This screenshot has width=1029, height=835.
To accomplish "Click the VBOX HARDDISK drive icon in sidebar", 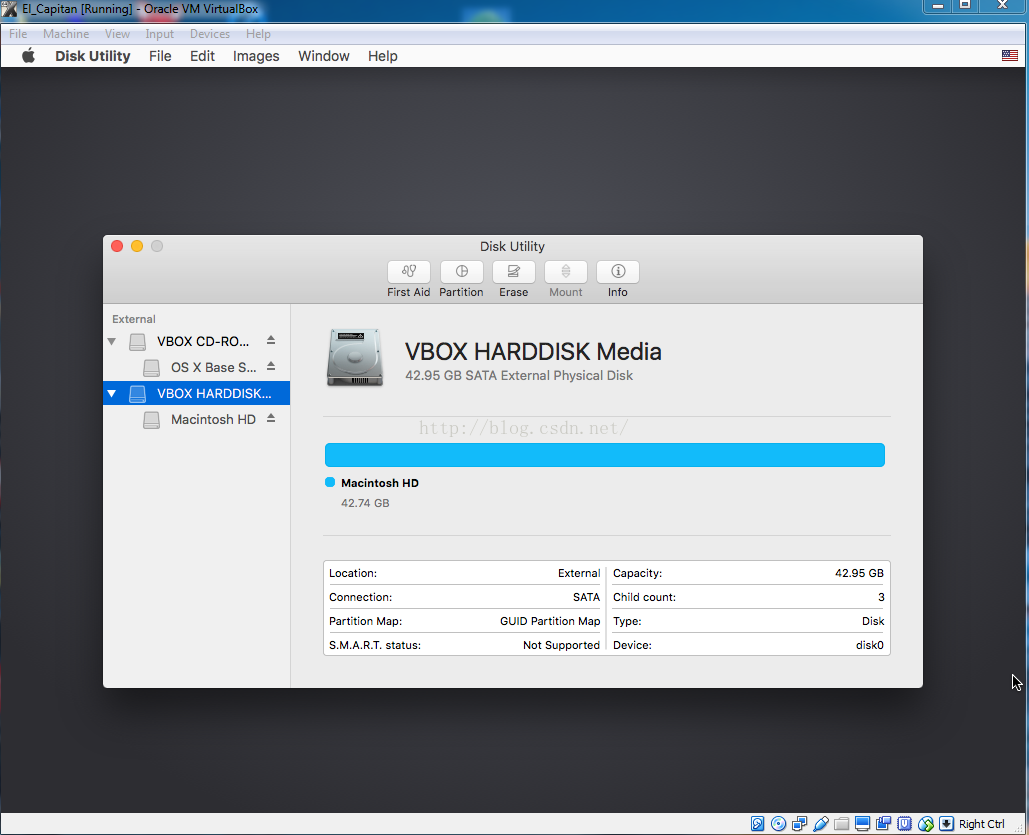I will (137, 394).
